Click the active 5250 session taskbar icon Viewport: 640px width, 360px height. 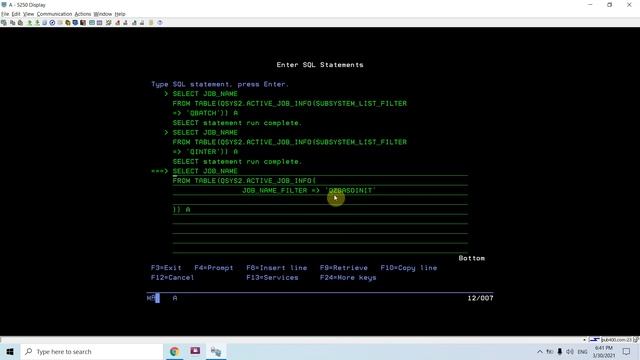(216, 351)
